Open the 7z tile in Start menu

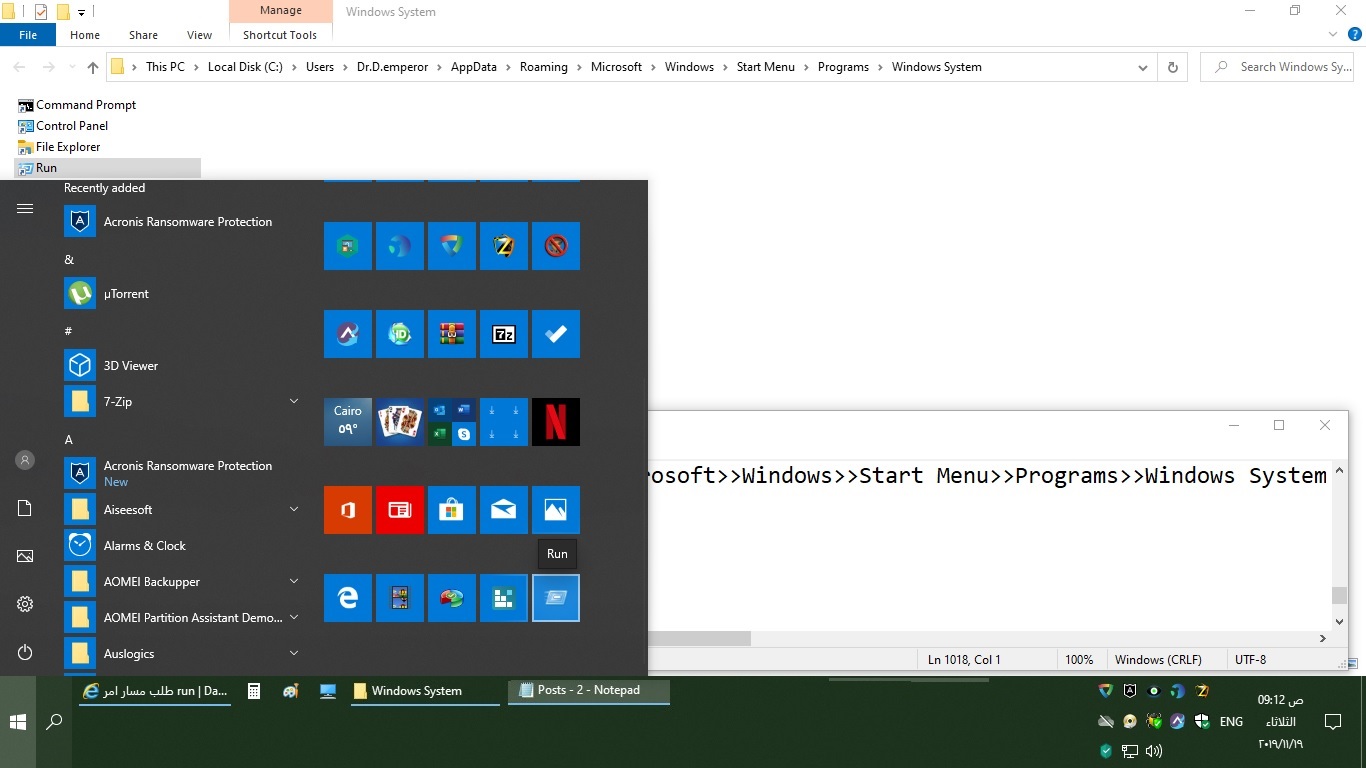point(504,334)
